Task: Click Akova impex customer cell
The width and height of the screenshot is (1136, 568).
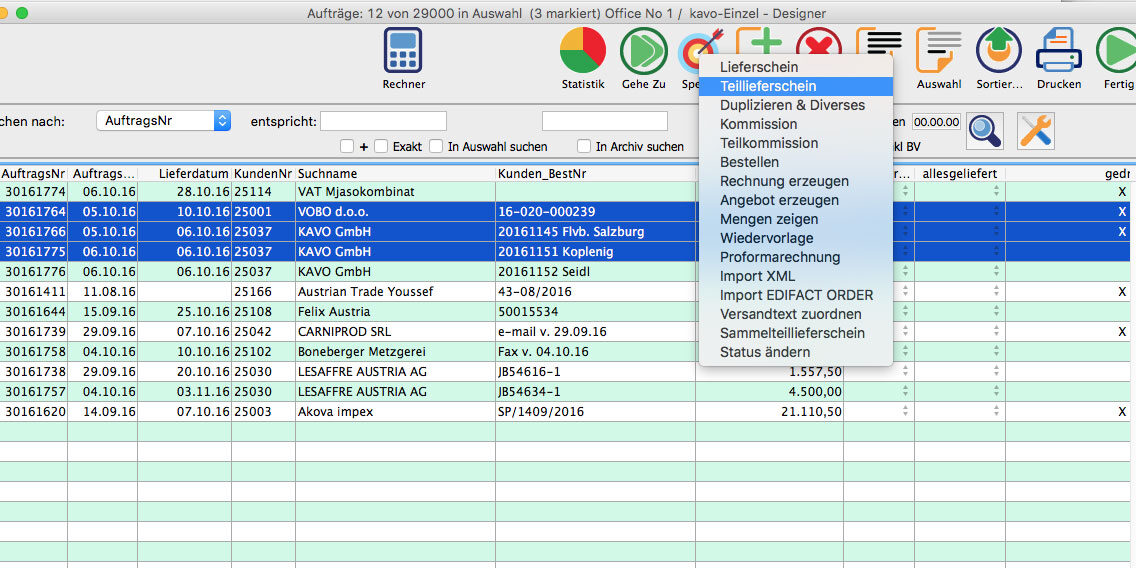Action: (396, 412)
